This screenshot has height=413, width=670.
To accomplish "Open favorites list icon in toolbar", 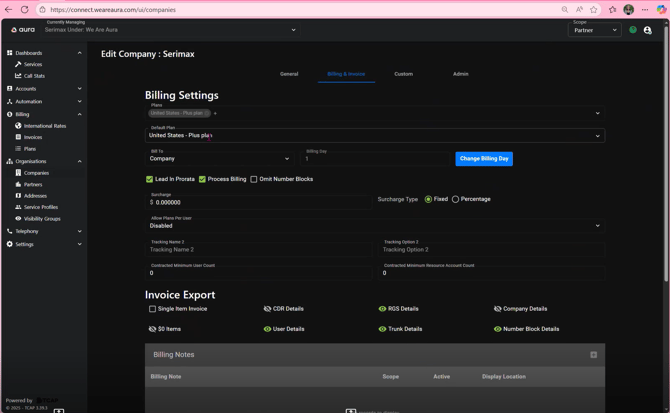I will [x=613, y=9].
